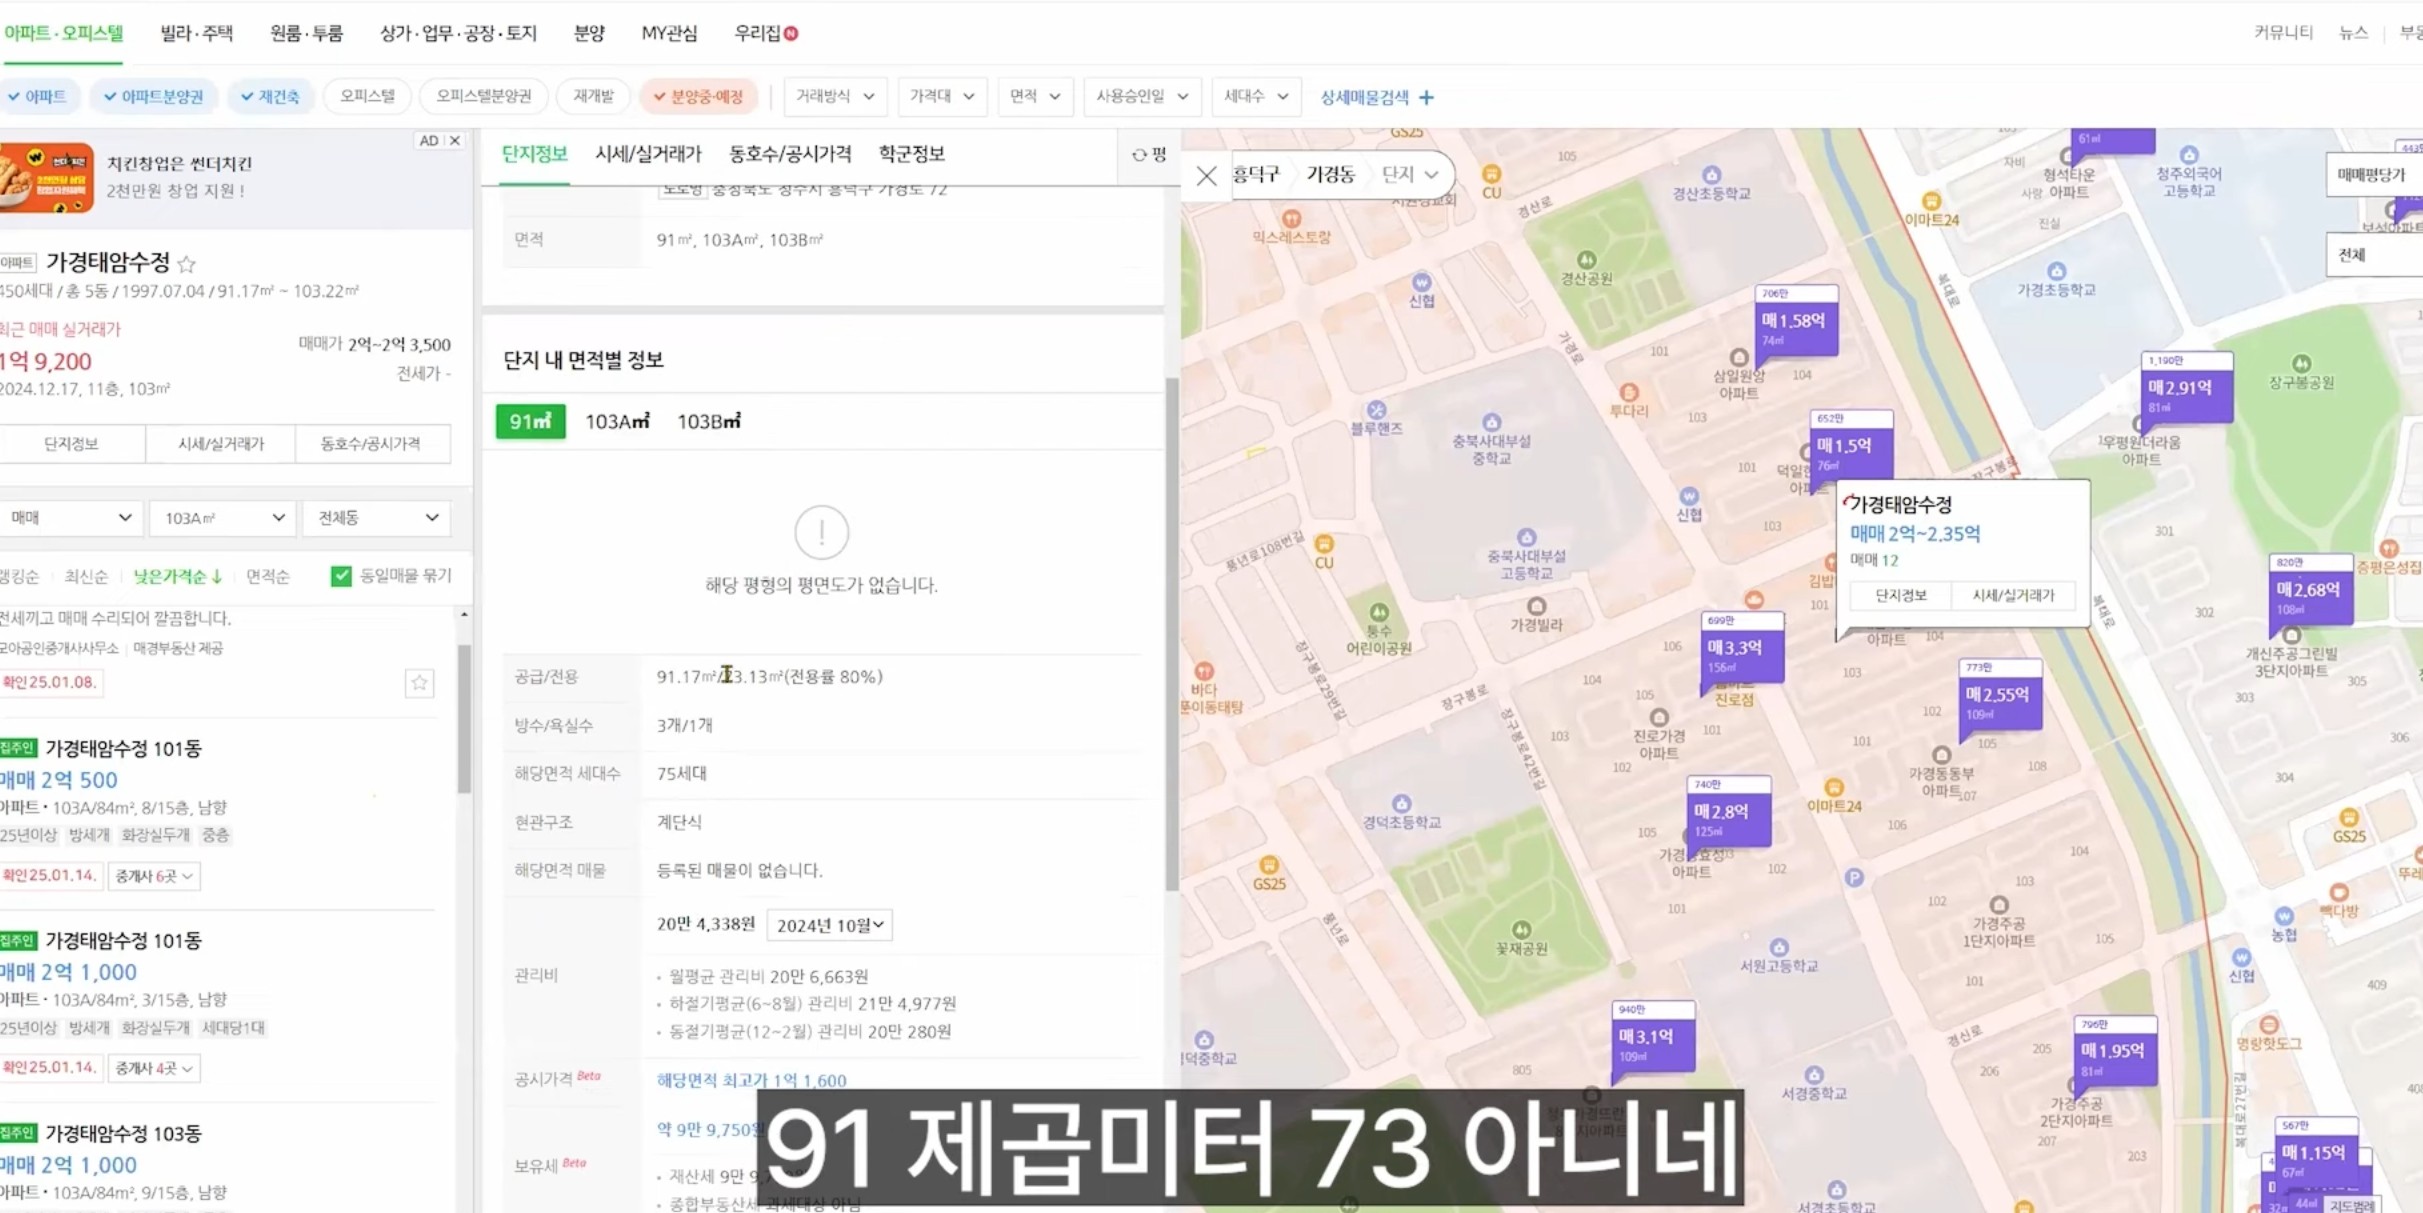This screenshot has width=2423, height=1213.
Task: Click the plus icon for 상세매물검색
Action: [1426, 97]
